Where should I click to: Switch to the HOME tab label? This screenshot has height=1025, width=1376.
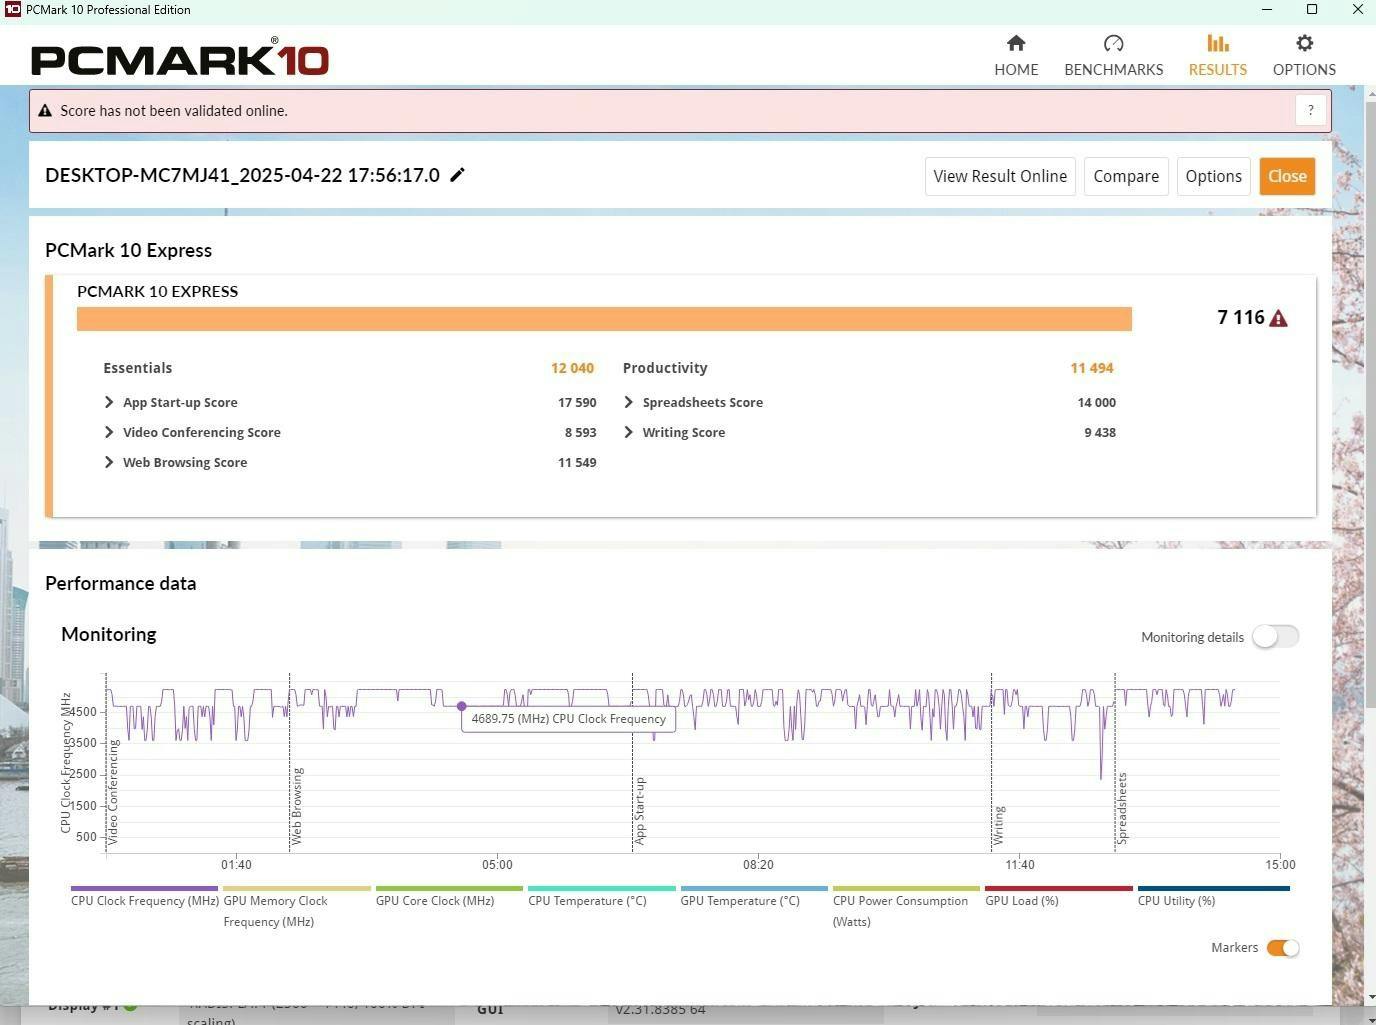tap(1016, 69)
